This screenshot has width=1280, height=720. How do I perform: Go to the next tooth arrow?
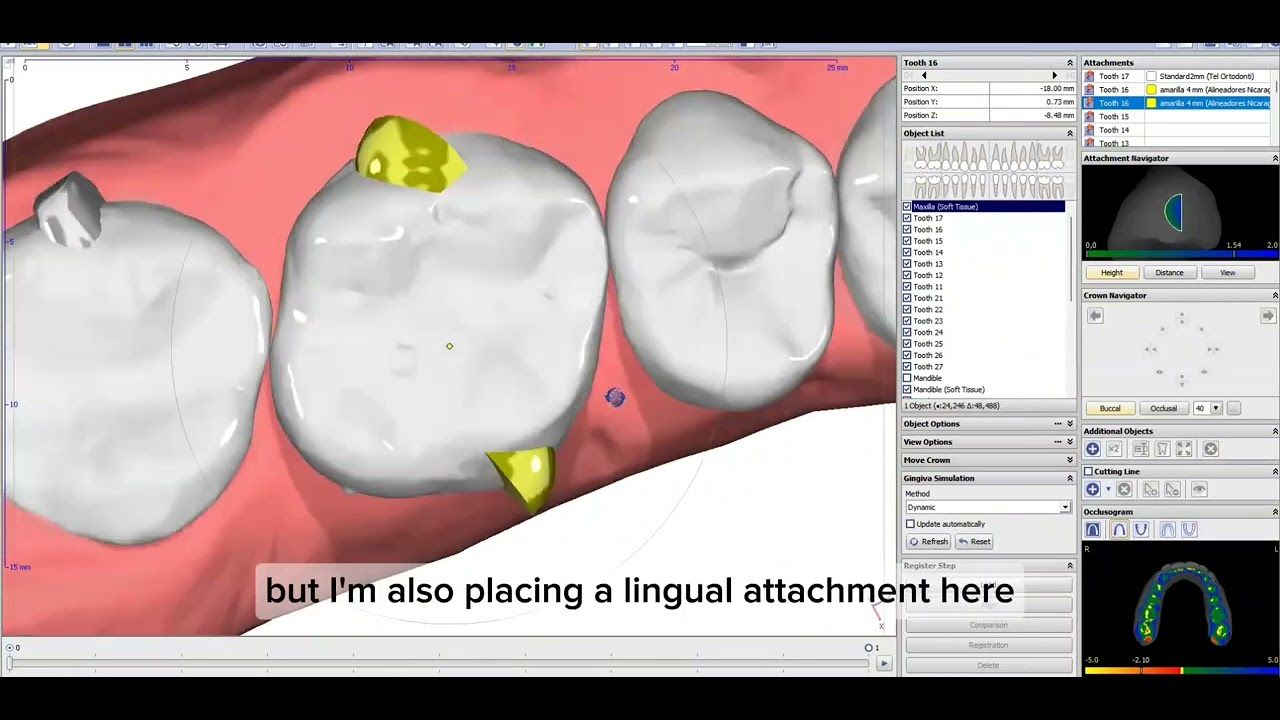(x=1054, y=76)
